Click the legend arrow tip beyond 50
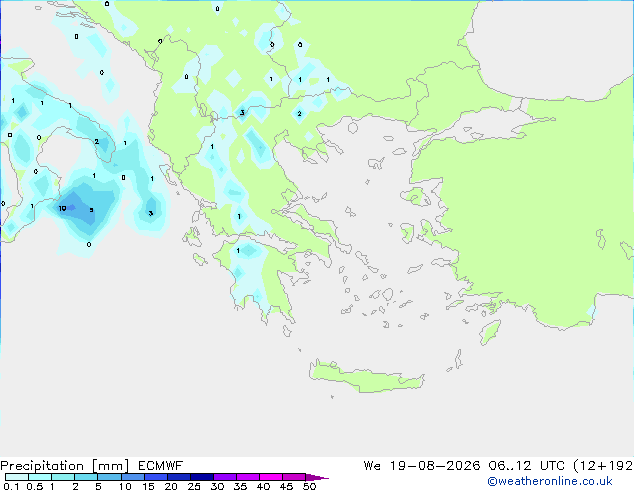 (x=317, y=477)
